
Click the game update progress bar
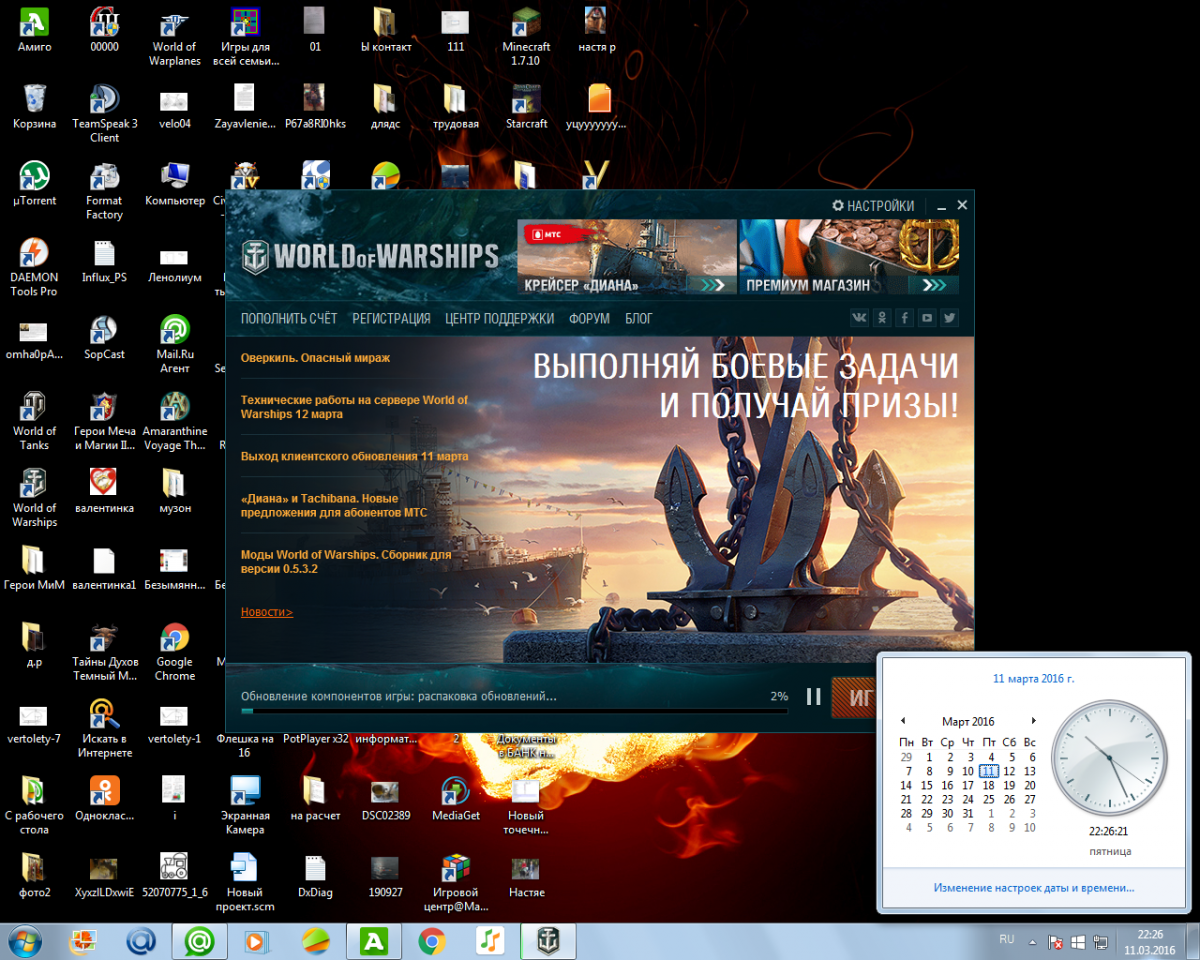pyautogui.click(x=514, y=711)
